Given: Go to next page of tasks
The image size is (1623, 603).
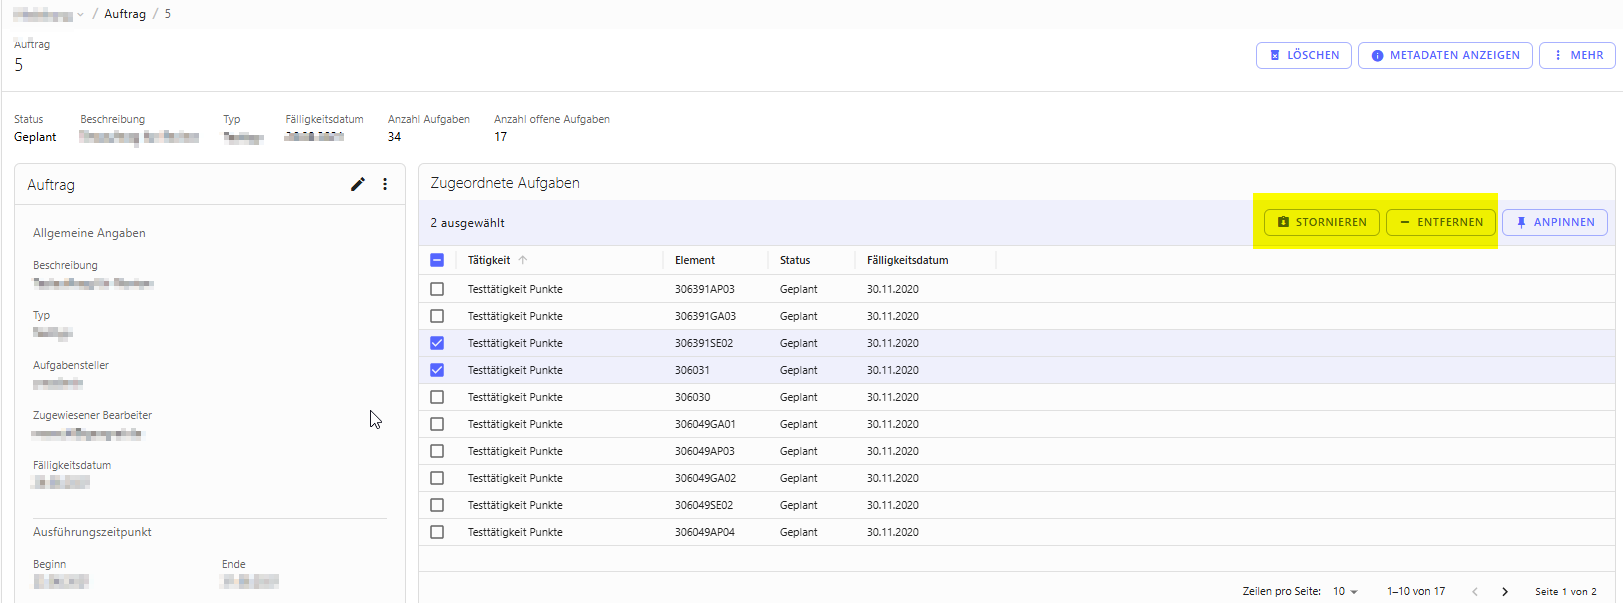Looking at the screenshot, I should [x=1504, y=592].
